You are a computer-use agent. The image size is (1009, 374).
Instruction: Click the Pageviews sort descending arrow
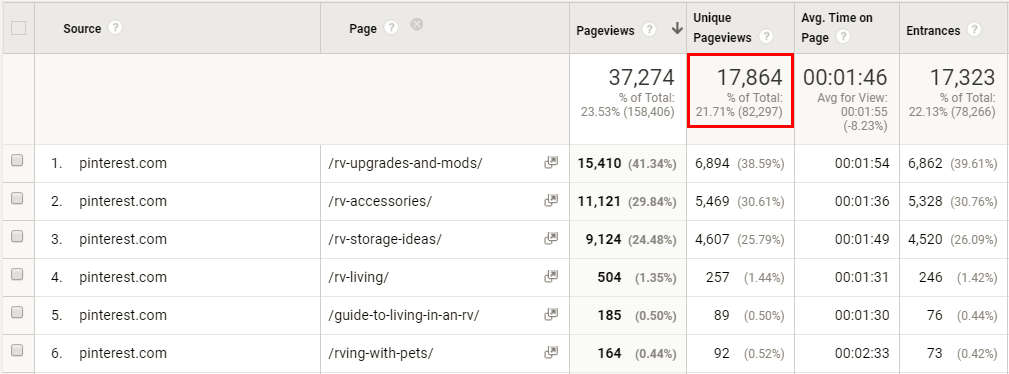[677, 29]
